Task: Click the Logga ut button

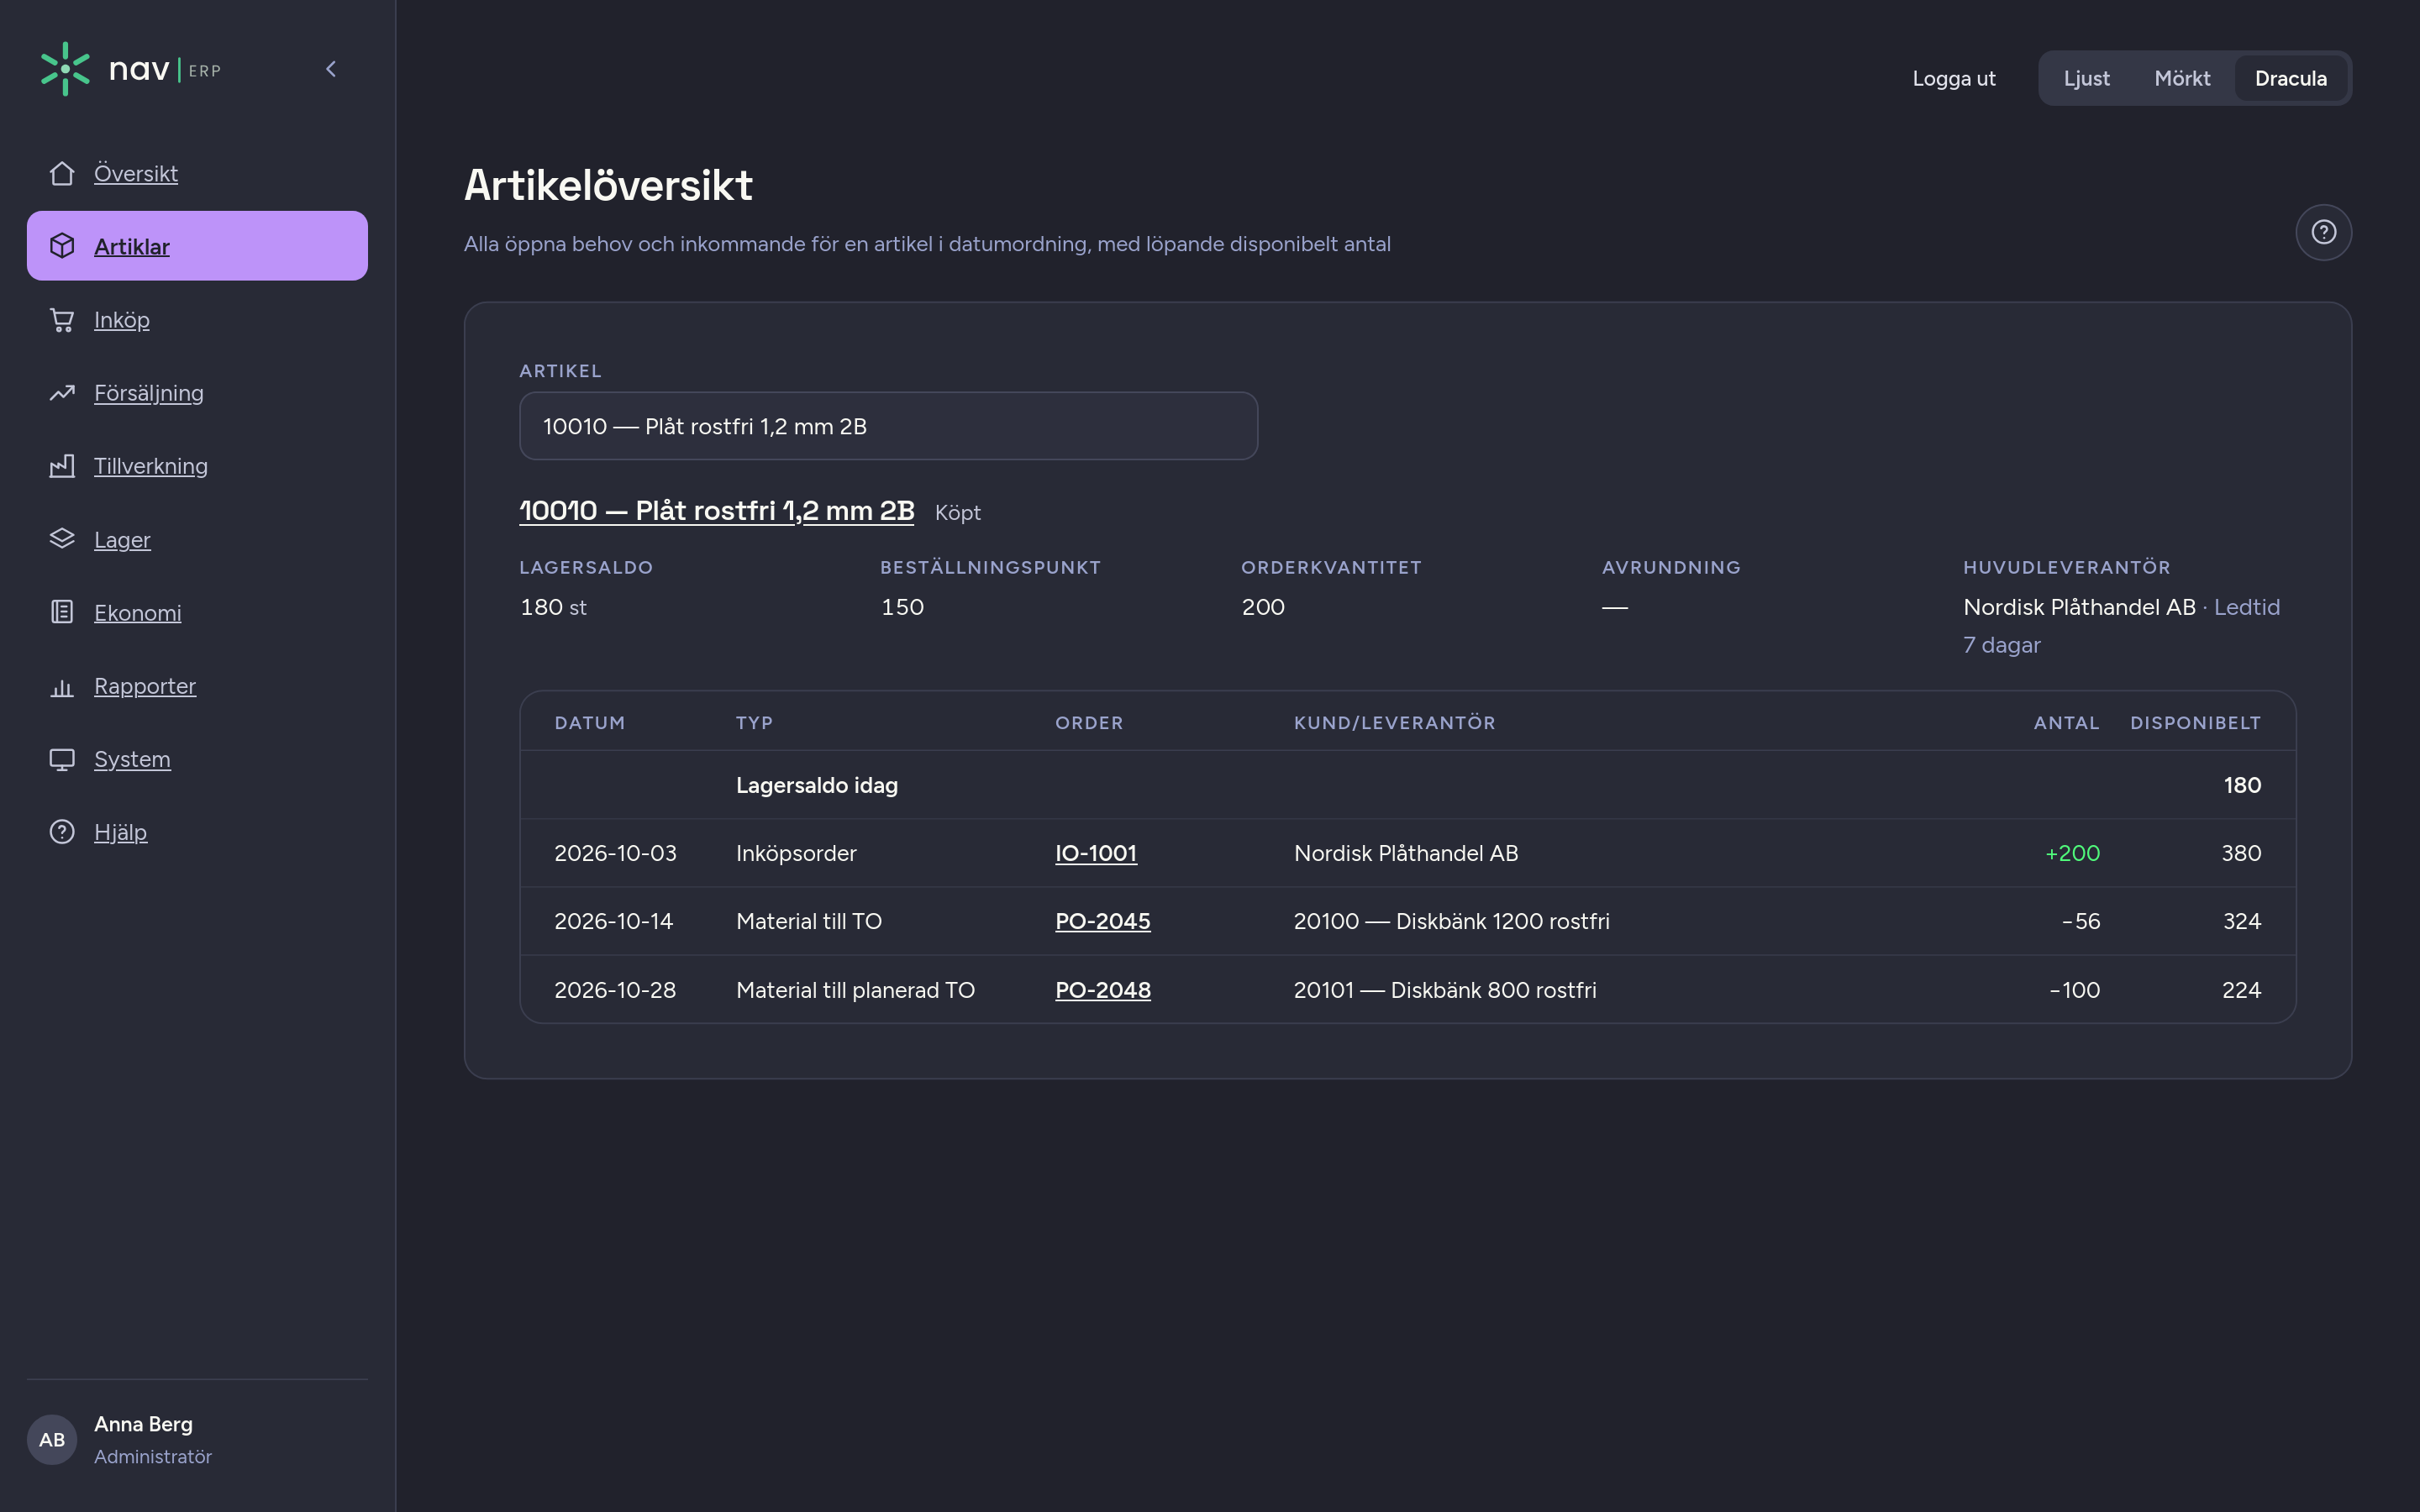Action: pyautogui.click(x=1953, y=78)
